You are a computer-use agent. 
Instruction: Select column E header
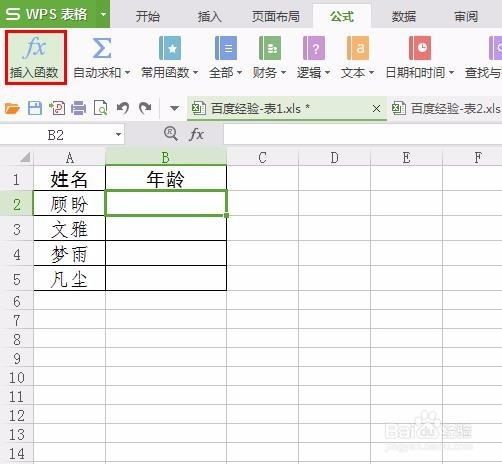pyautogui.click(x=406, y=157)
